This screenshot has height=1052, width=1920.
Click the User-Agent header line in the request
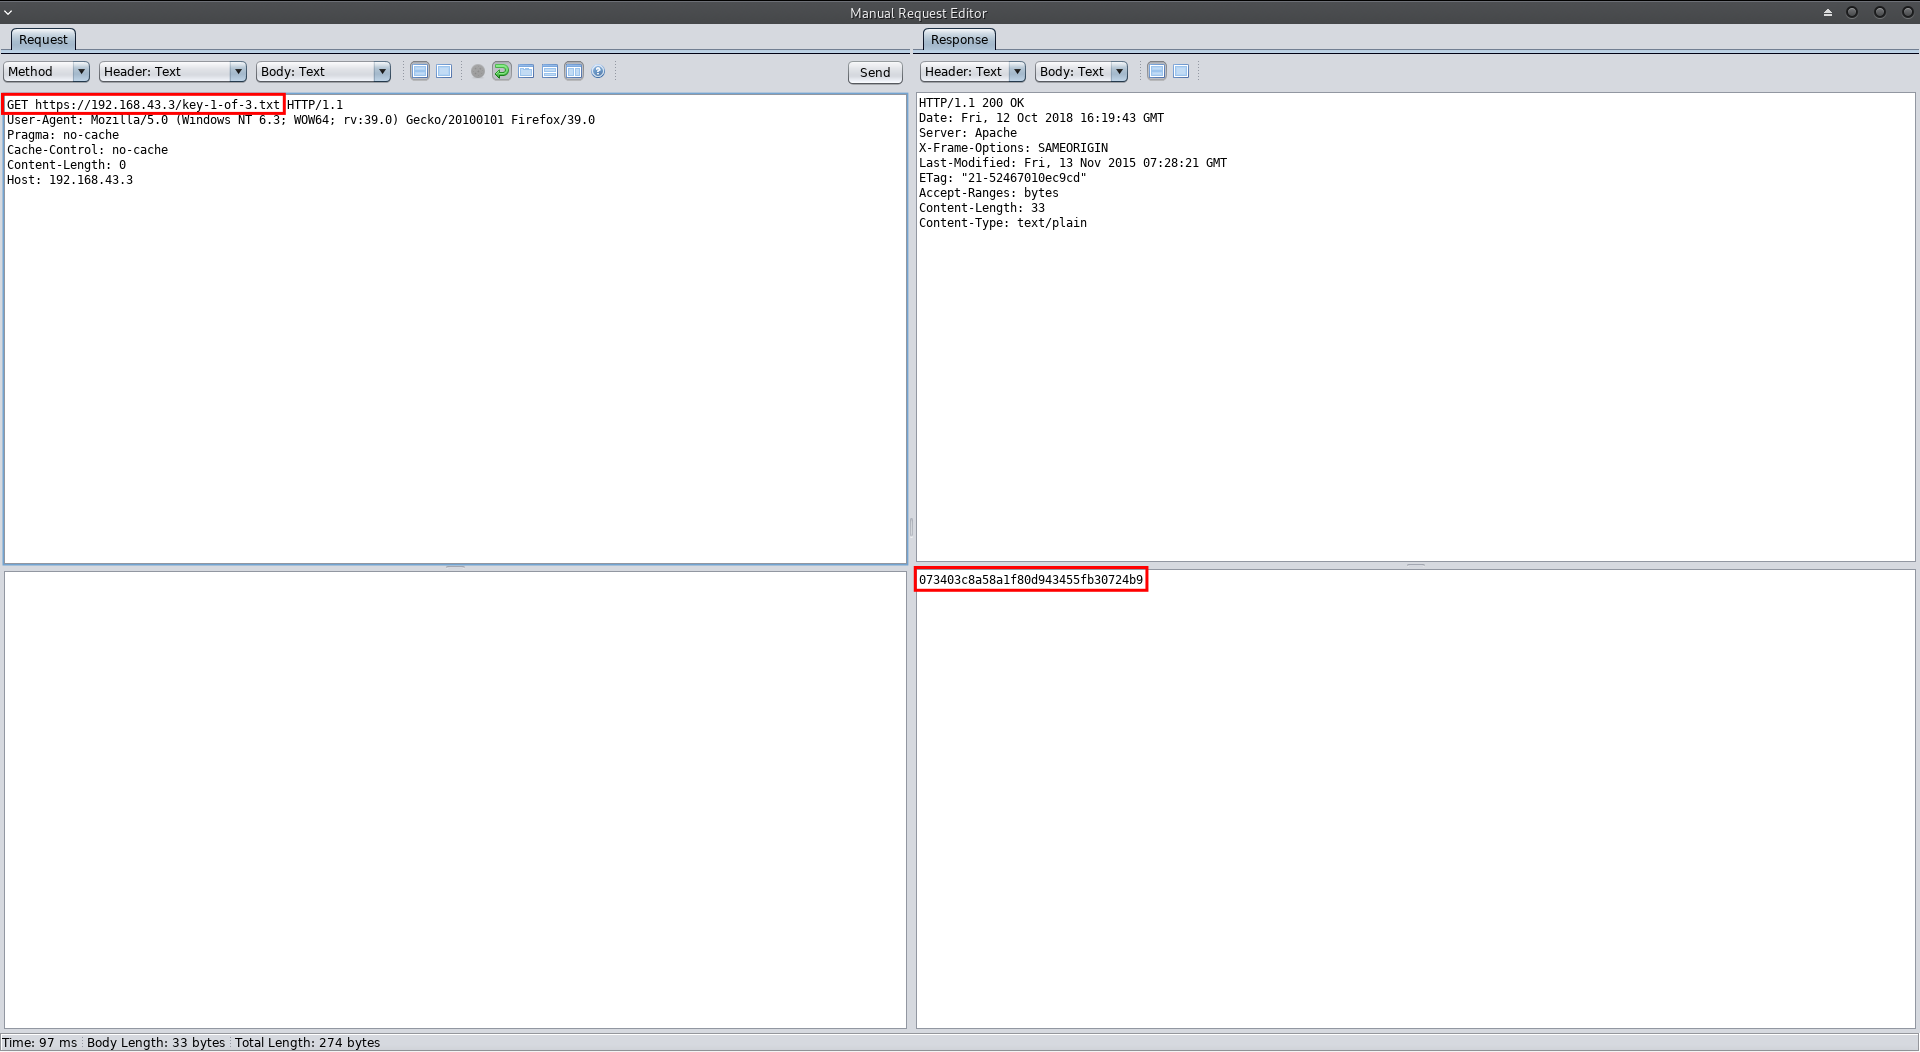(x=301, y=120)
